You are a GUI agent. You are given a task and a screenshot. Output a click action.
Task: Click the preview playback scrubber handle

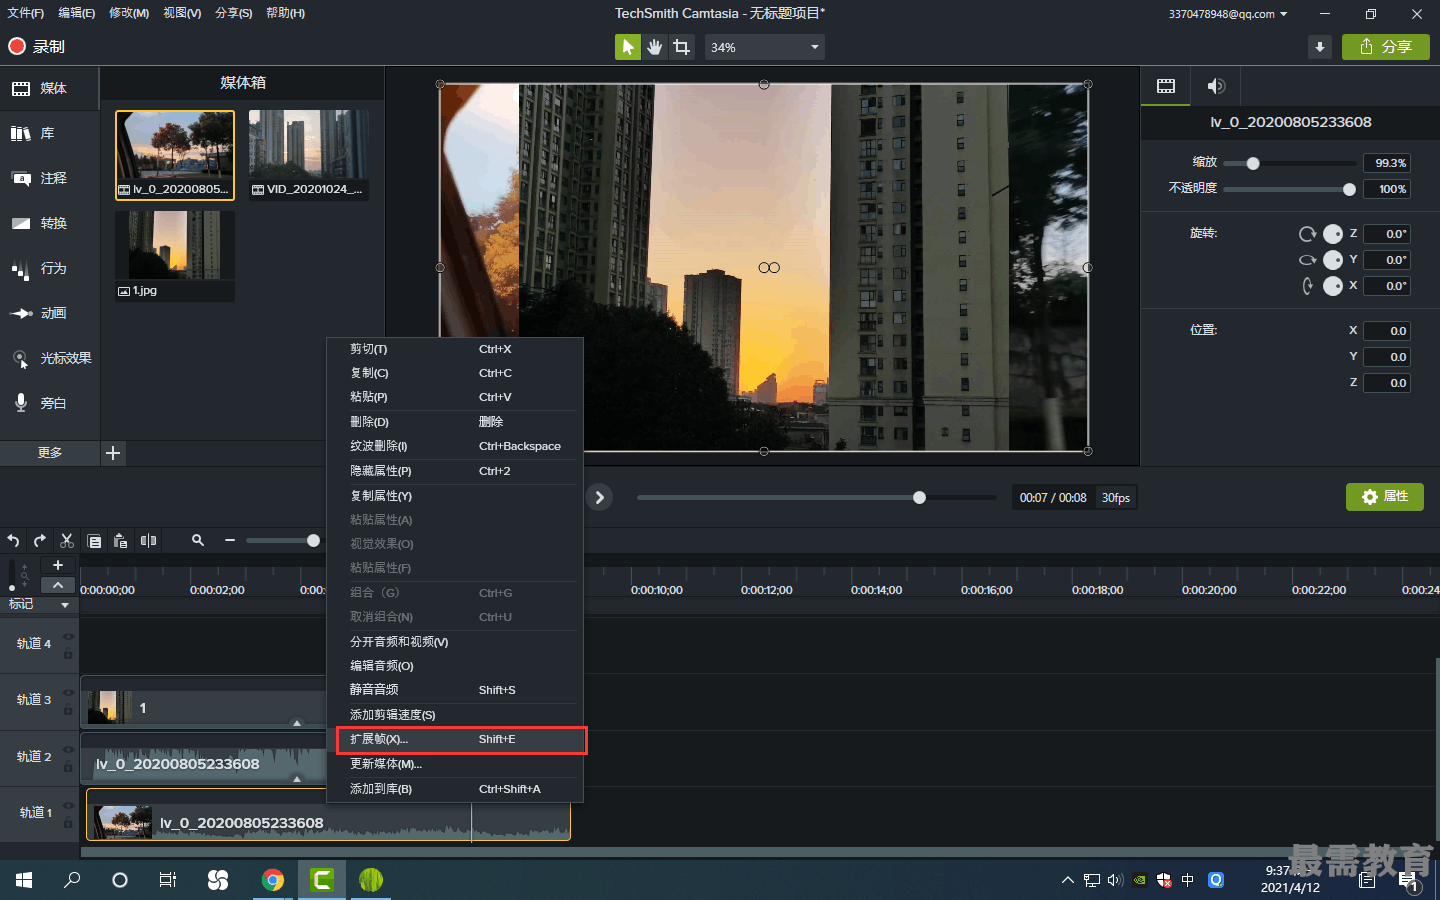coord(919,497)
